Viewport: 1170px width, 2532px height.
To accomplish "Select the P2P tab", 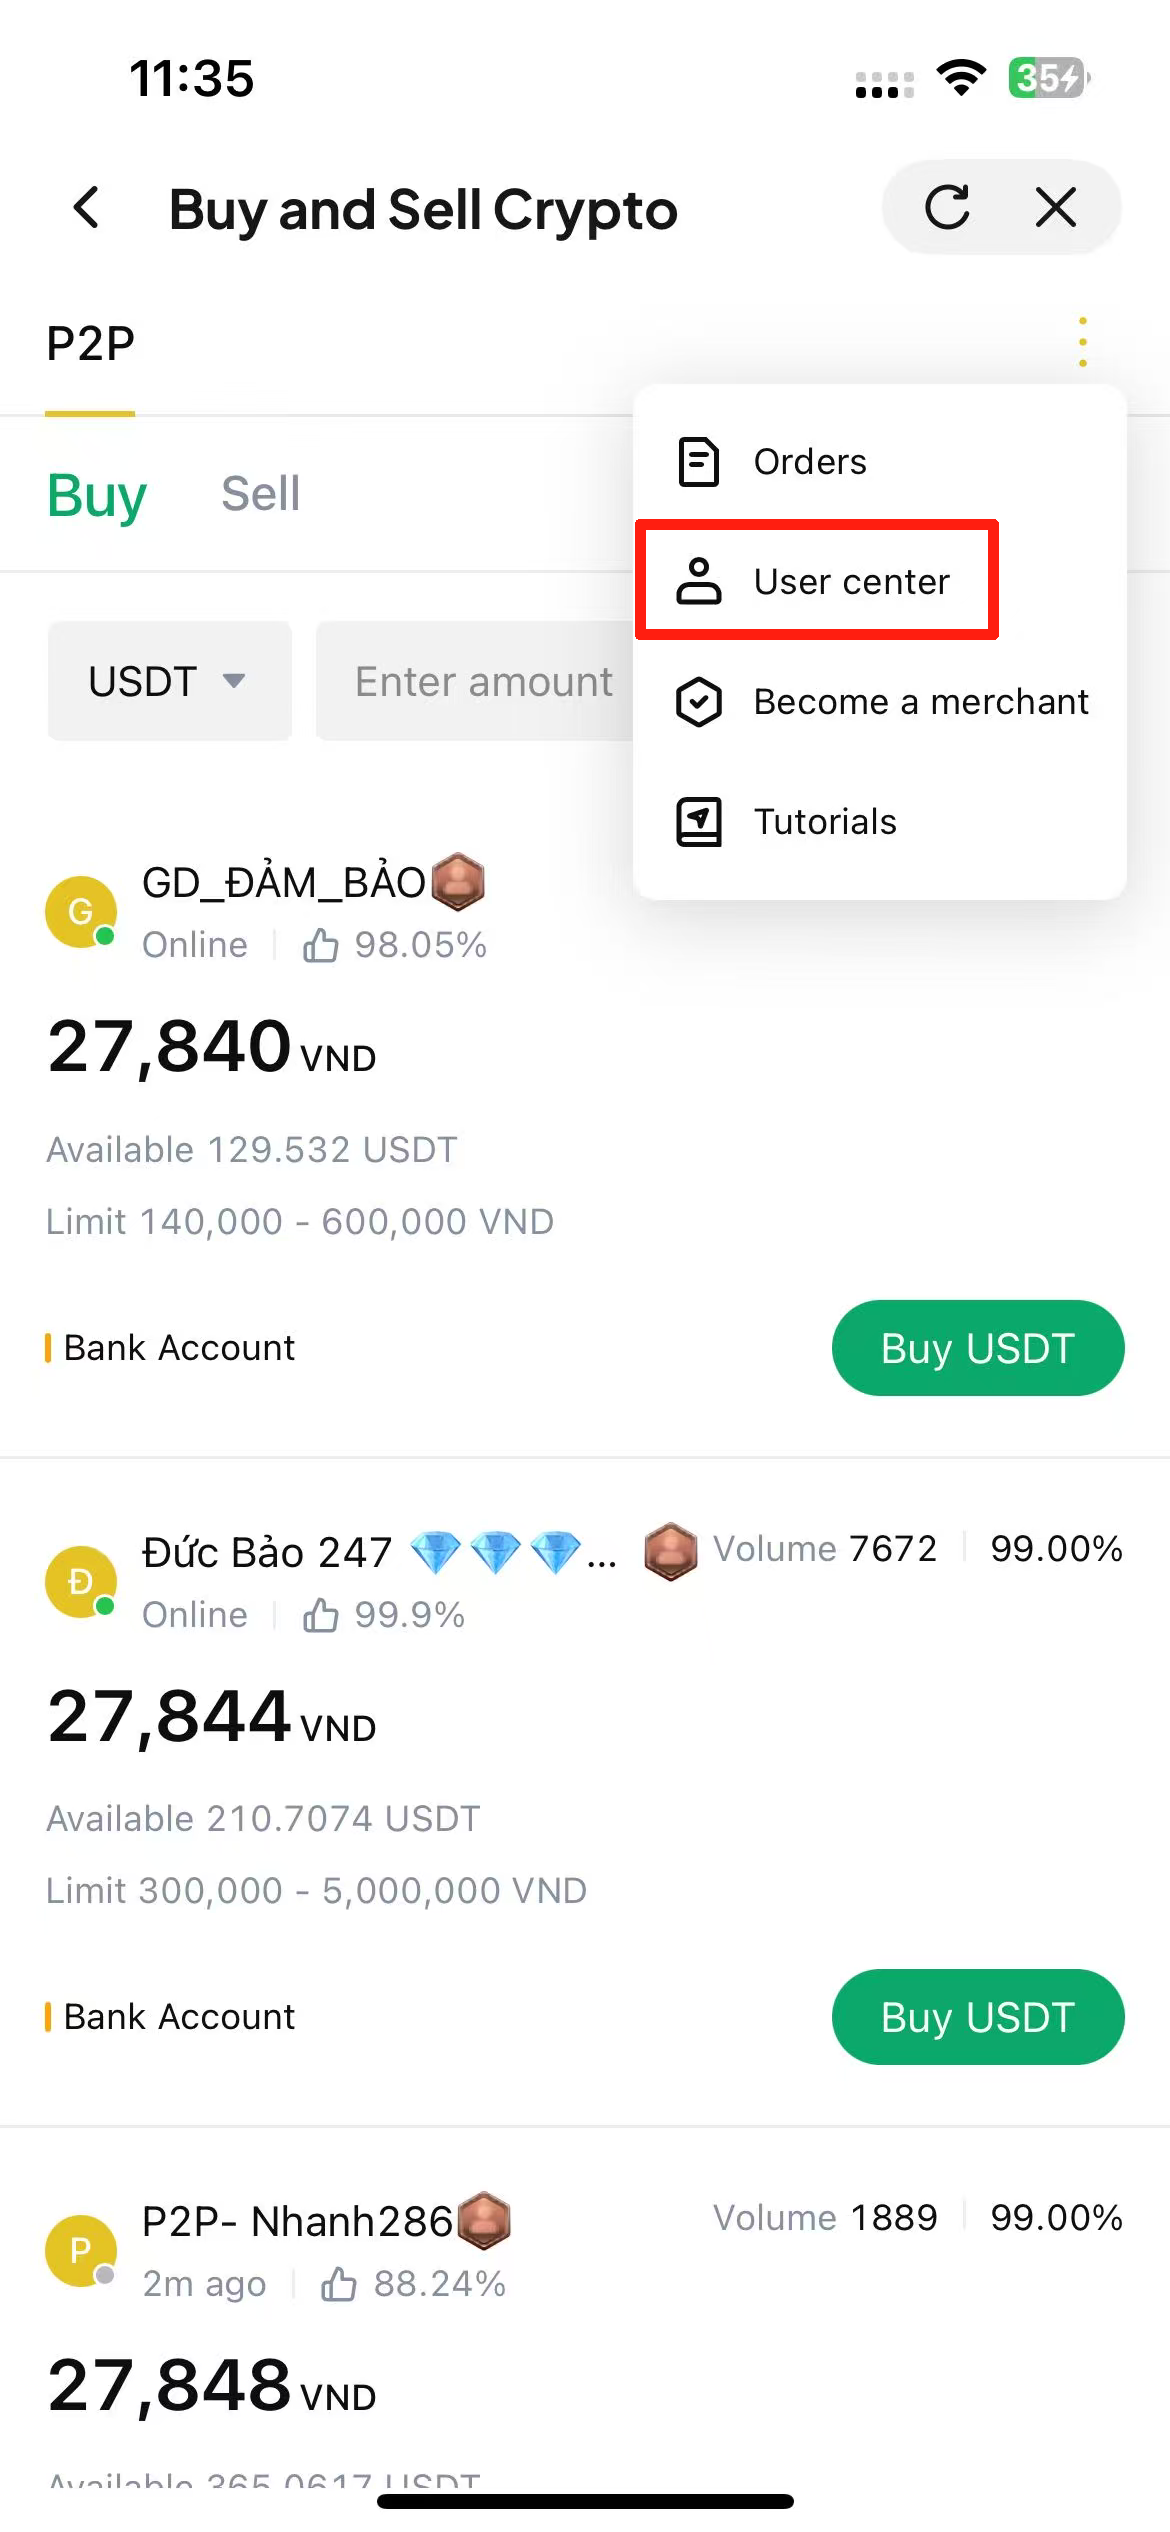I will (90, 344).
